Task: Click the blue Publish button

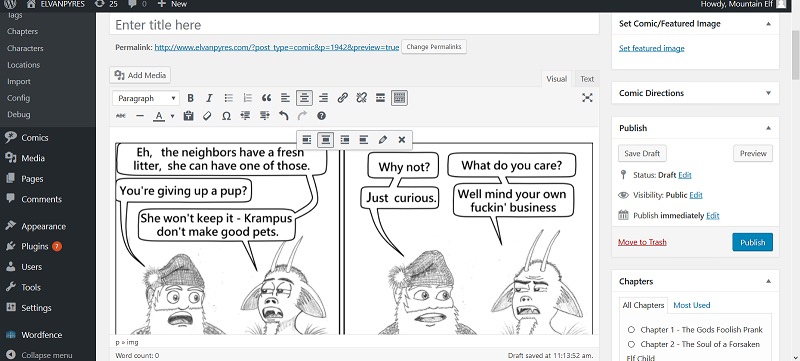Action: point(753,242)
